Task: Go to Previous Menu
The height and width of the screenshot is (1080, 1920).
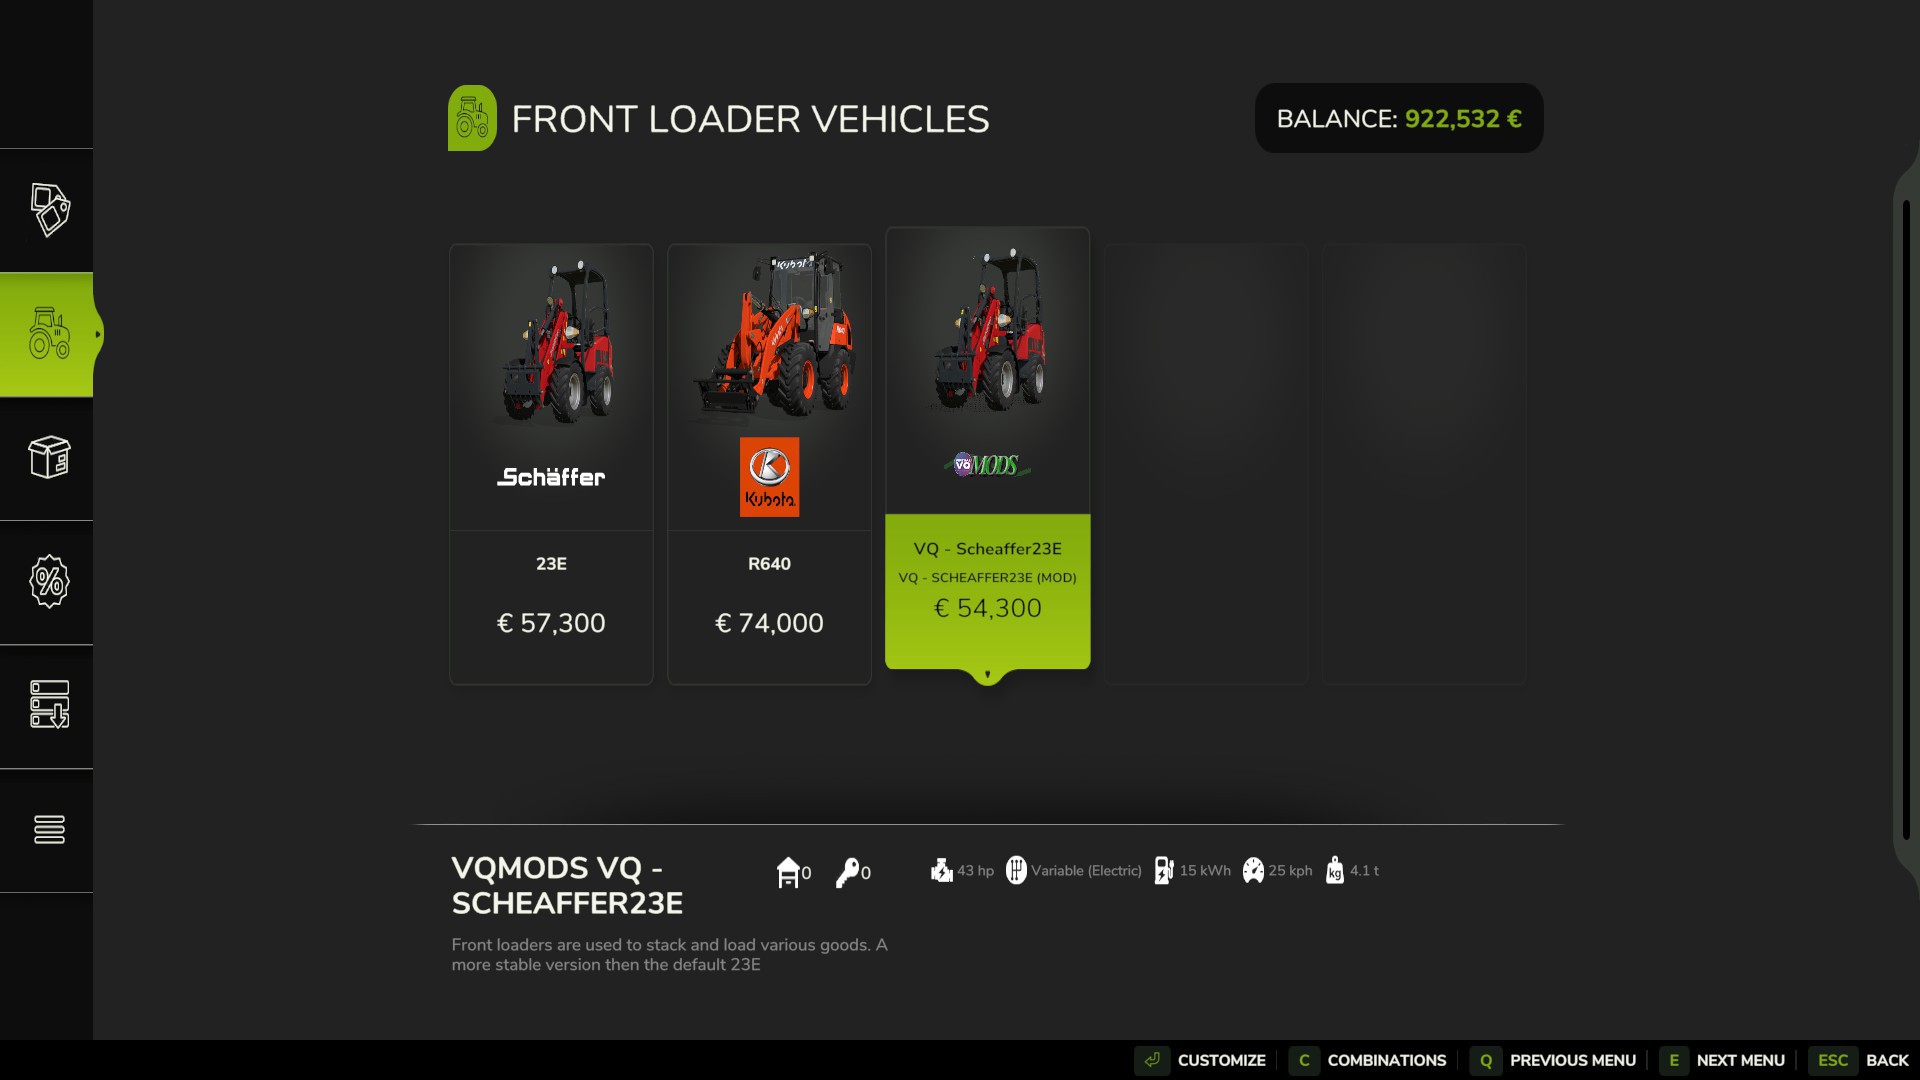Action: (x=1553, y=1060)
